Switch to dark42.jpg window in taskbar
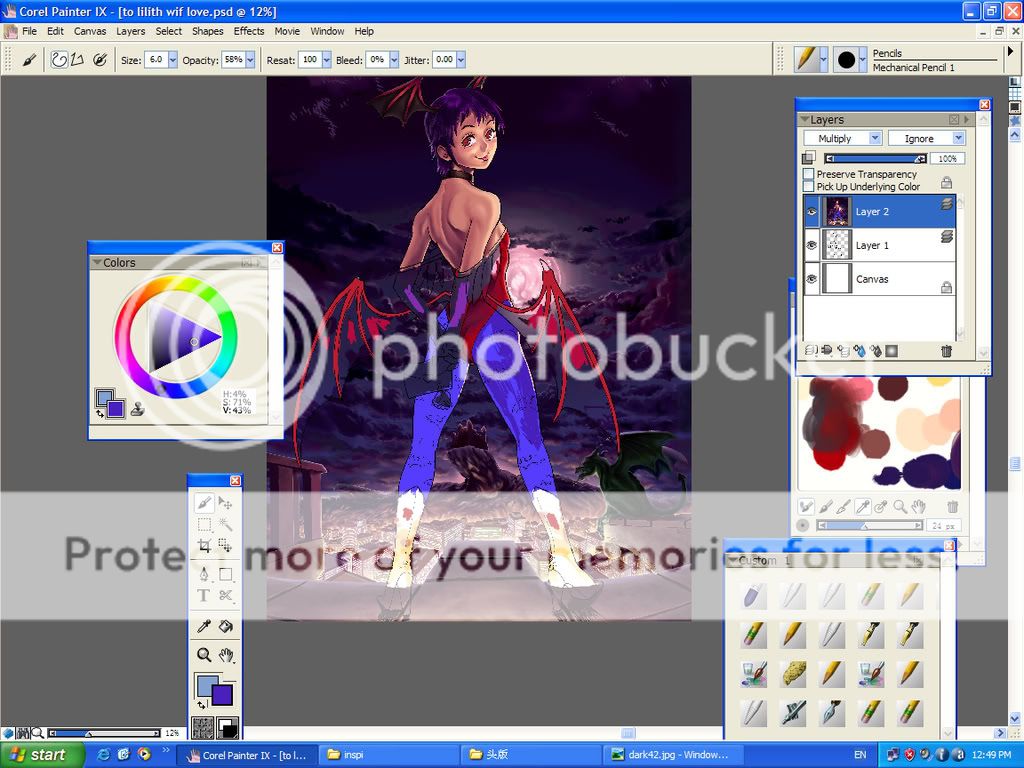The height and width of the screenshot is (768, 1024). [671, 755]
